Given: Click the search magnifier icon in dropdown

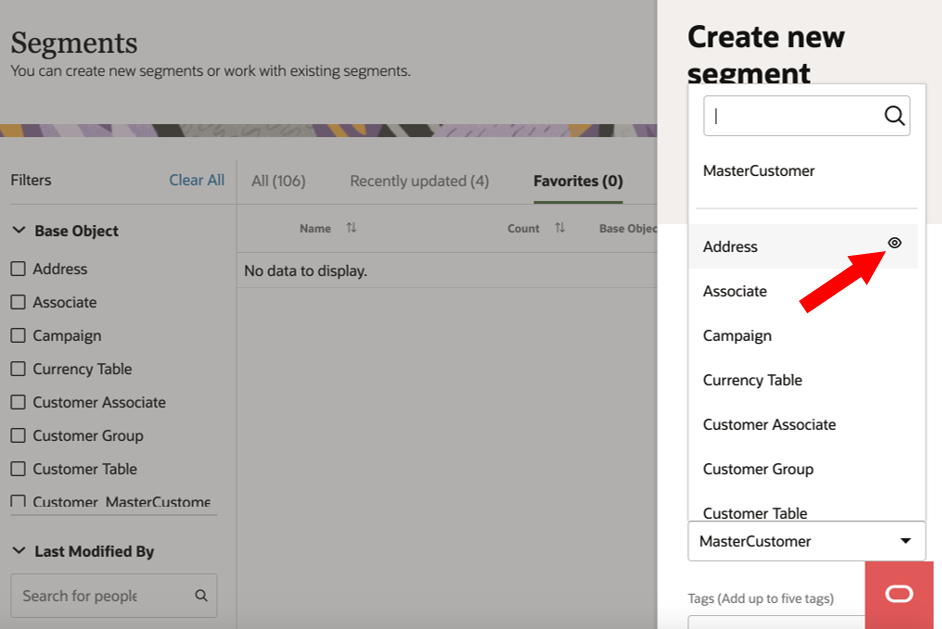Looking at the screenshot, I should 894,116.
